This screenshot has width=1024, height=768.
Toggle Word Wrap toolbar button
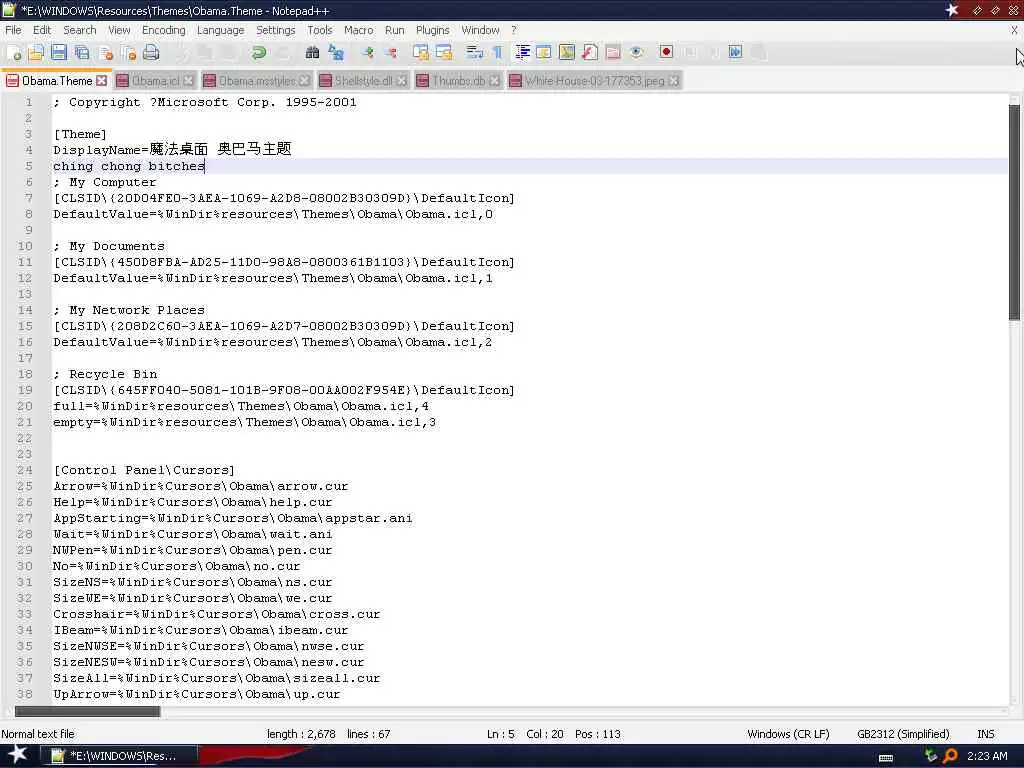475,53
